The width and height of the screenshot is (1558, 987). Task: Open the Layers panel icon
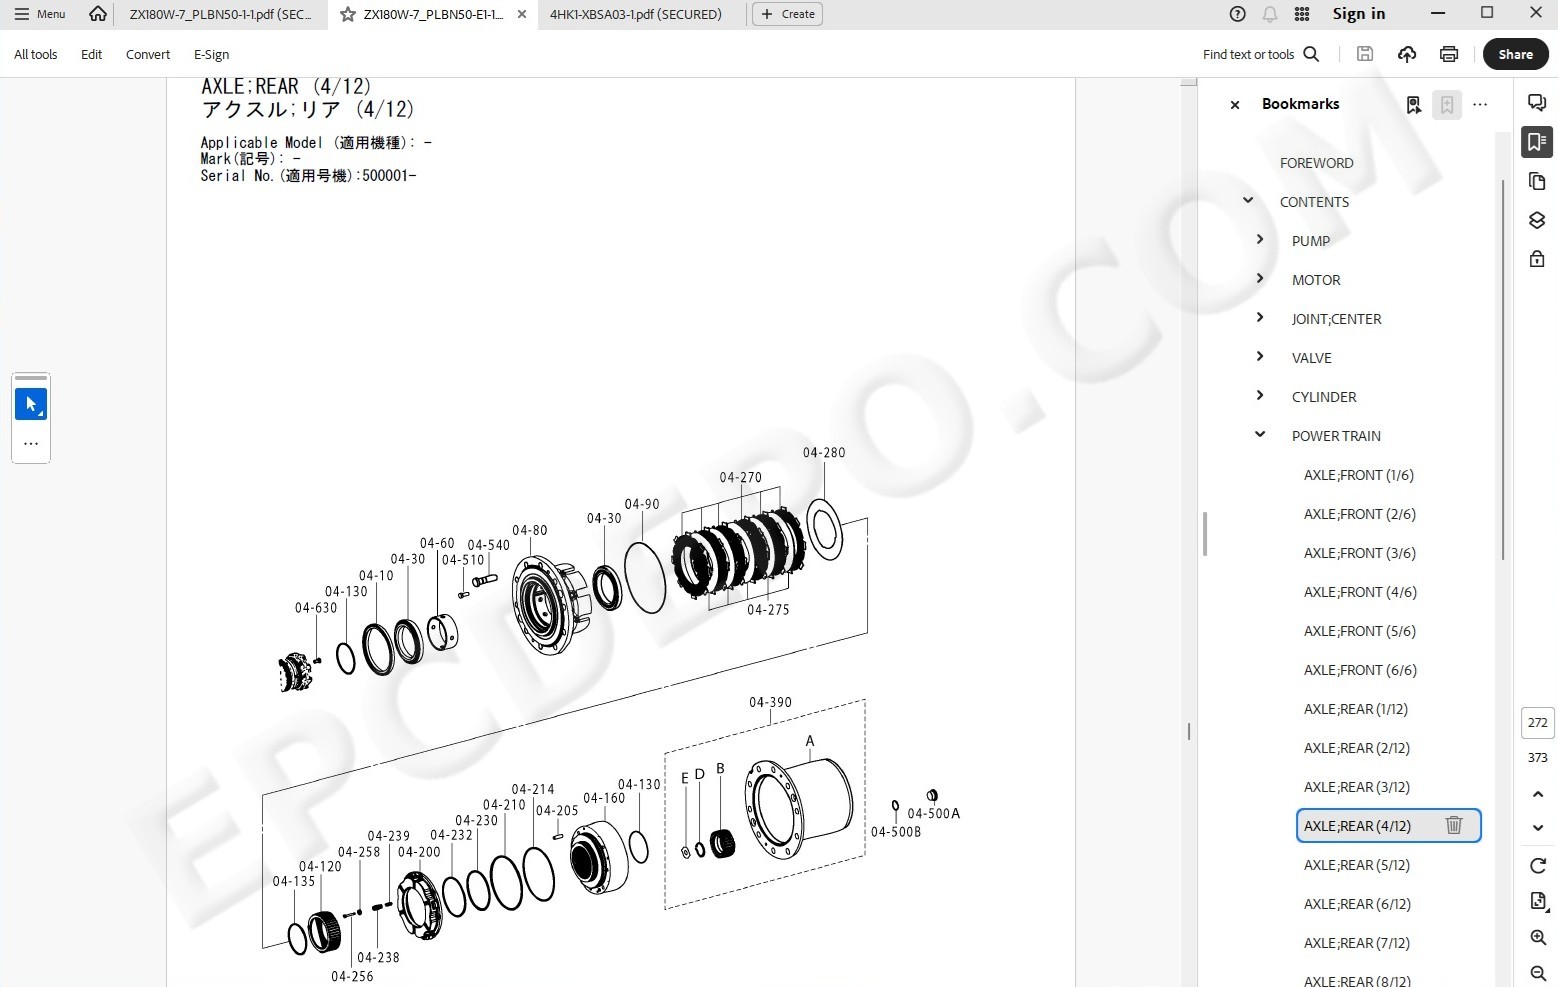click(1537, 220)
